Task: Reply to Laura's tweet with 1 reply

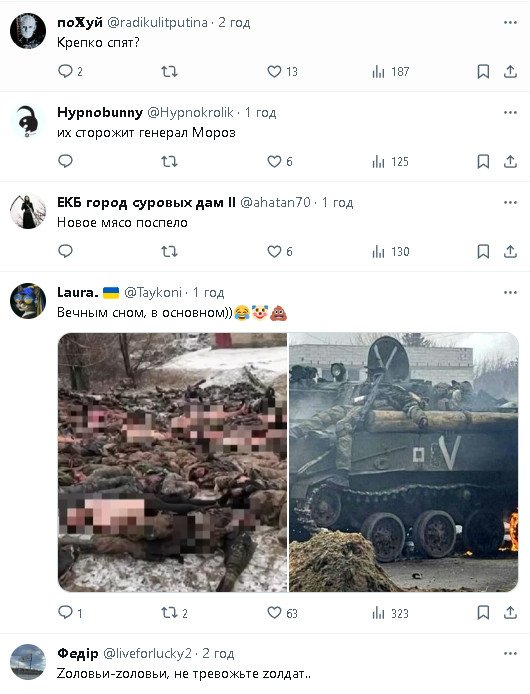Action: (x=70, y=613)
